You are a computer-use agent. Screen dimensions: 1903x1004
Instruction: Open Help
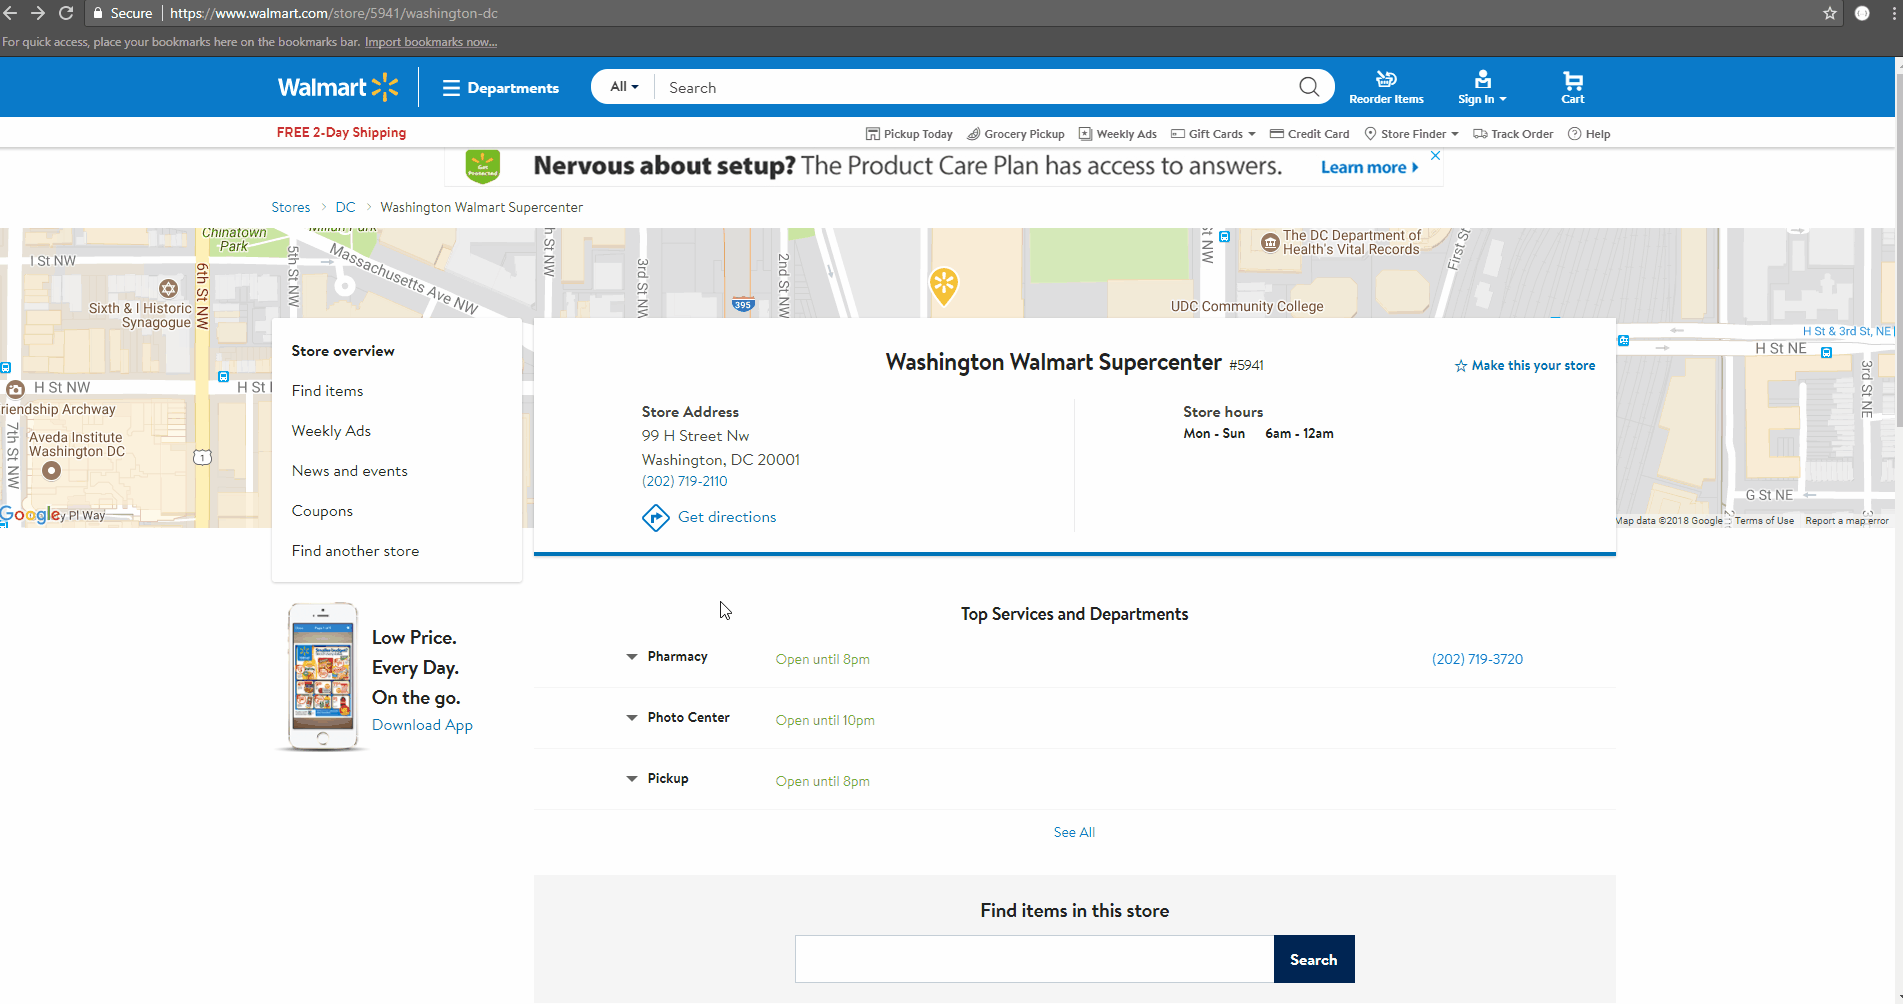(1589, 134)
